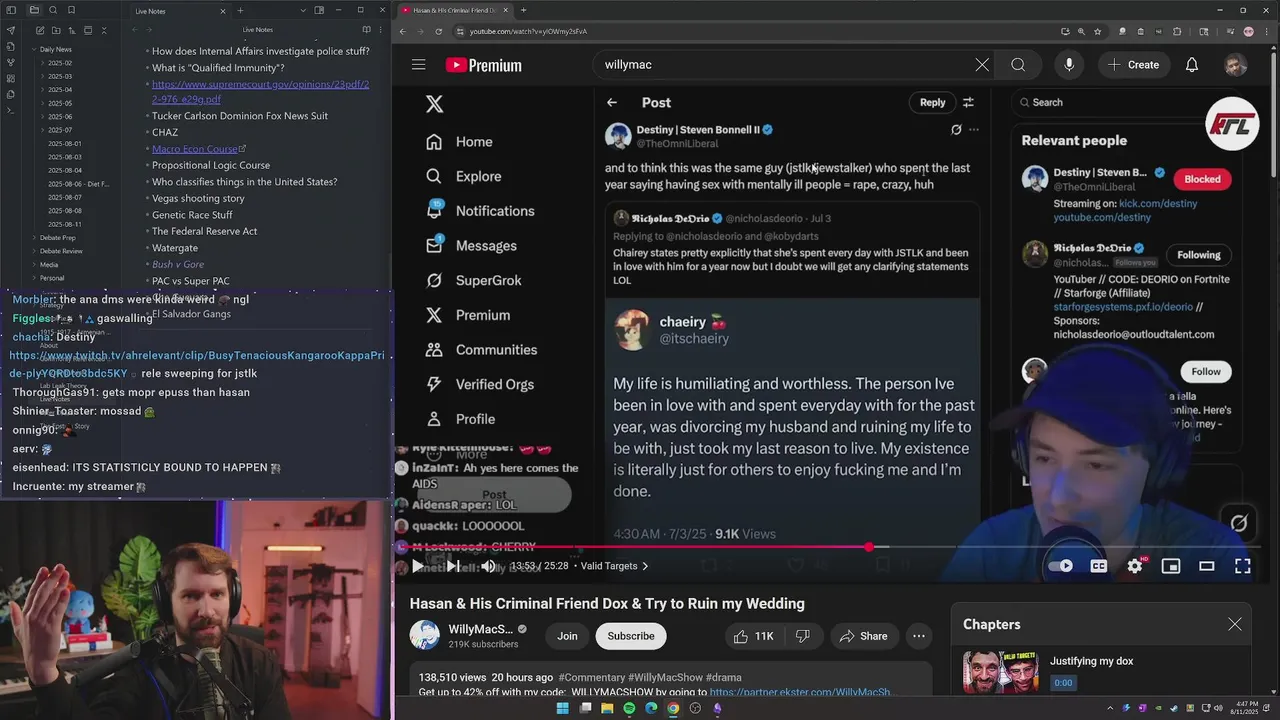Toggle the miniplayer button
Image resolution: width=1280 pixels, height=720 pixels.
point(1171,566)
